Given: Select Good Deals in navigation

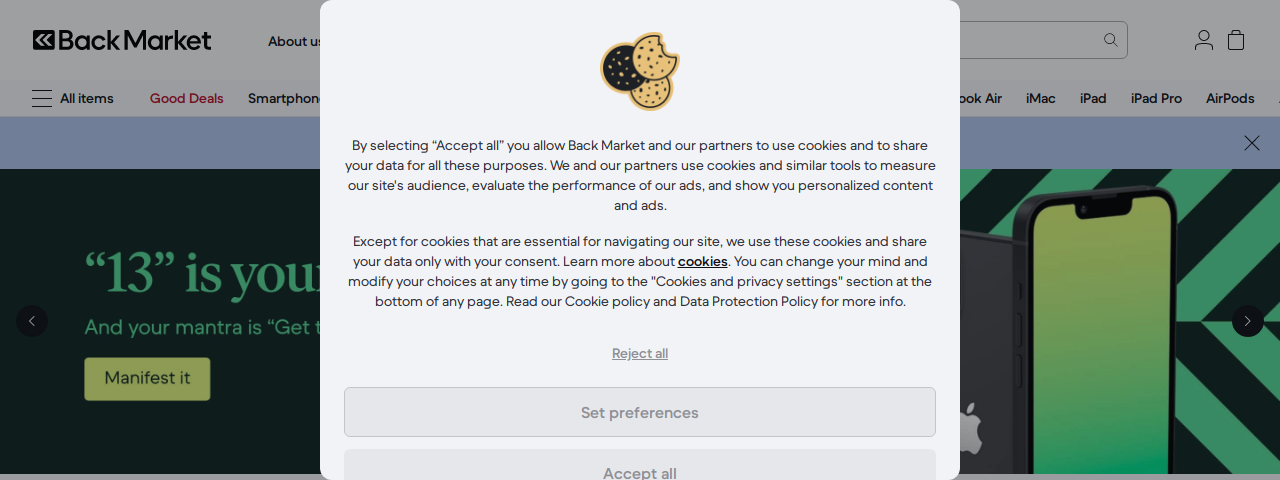Looking at the screenshot, I should [187, 98].
